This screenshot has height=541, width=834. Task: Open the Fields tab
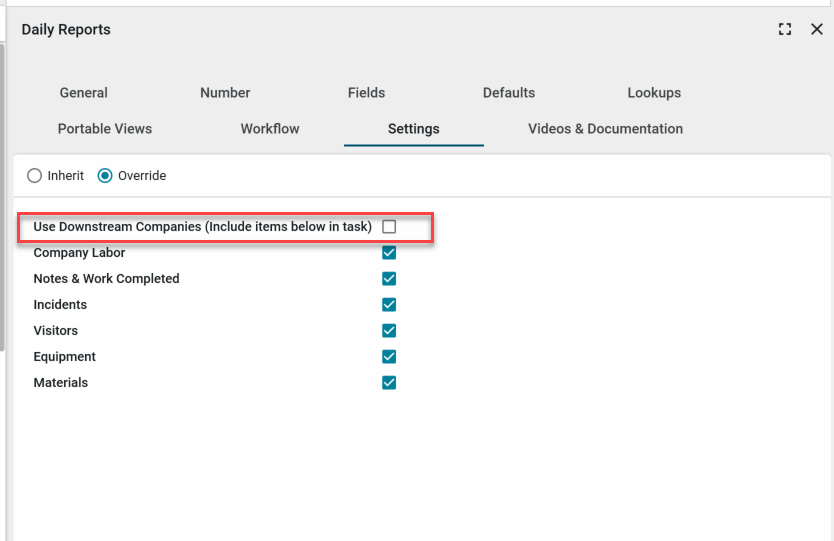pos(366,93)
